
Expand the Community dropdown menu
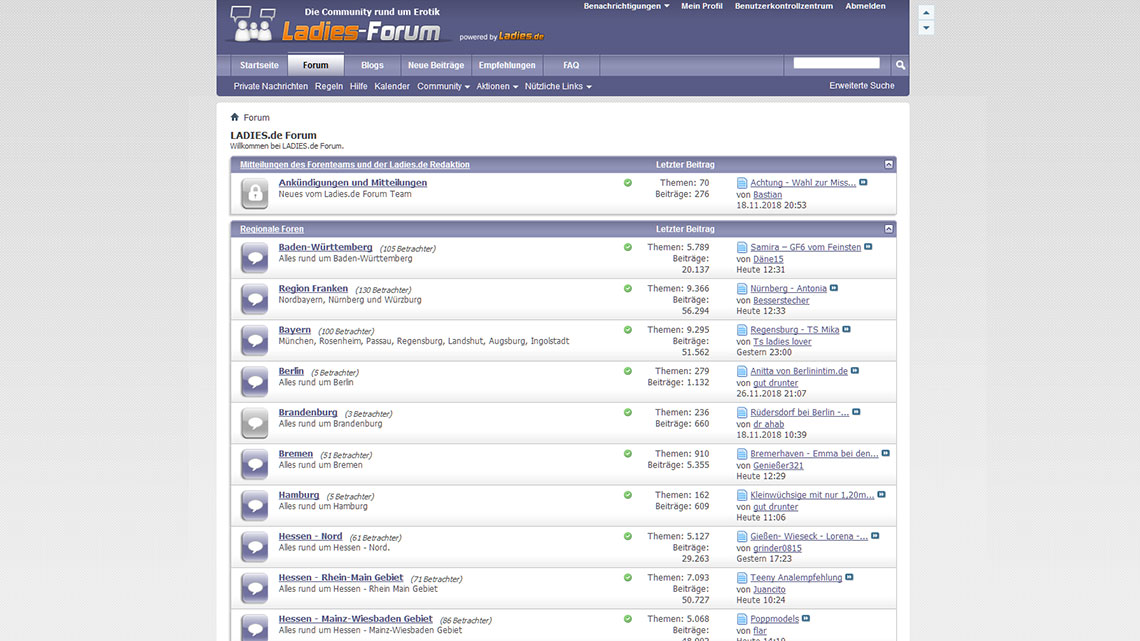coord(443,87)
